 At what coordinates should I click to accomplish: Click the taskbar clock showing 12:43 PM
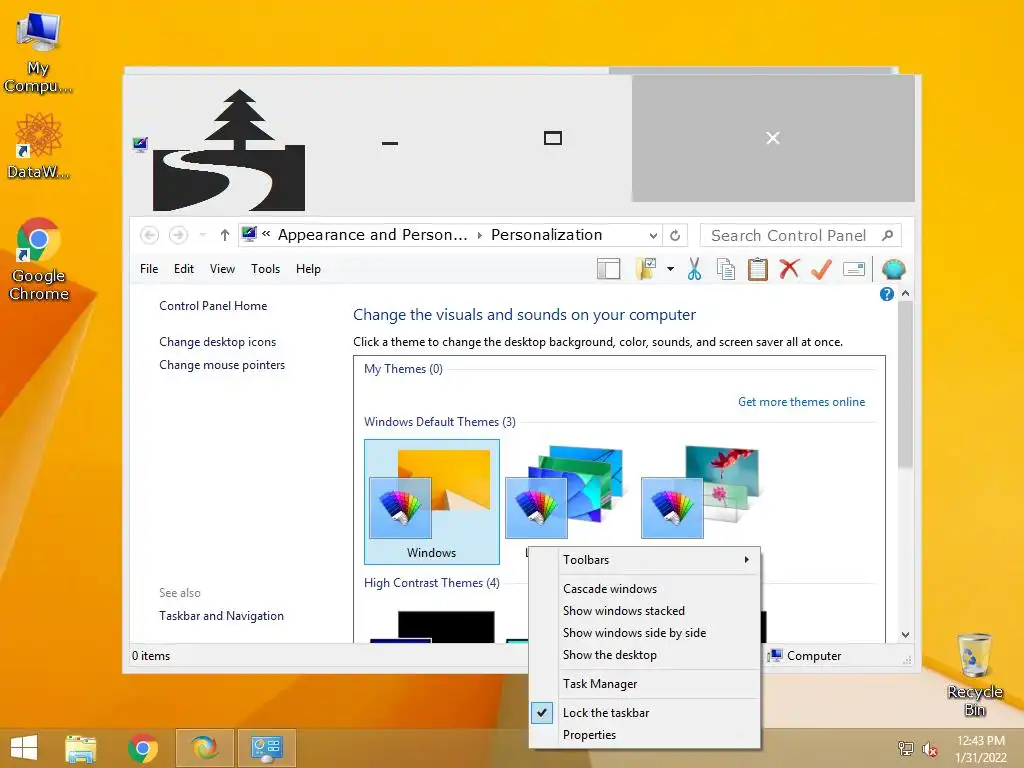(981, 749)
